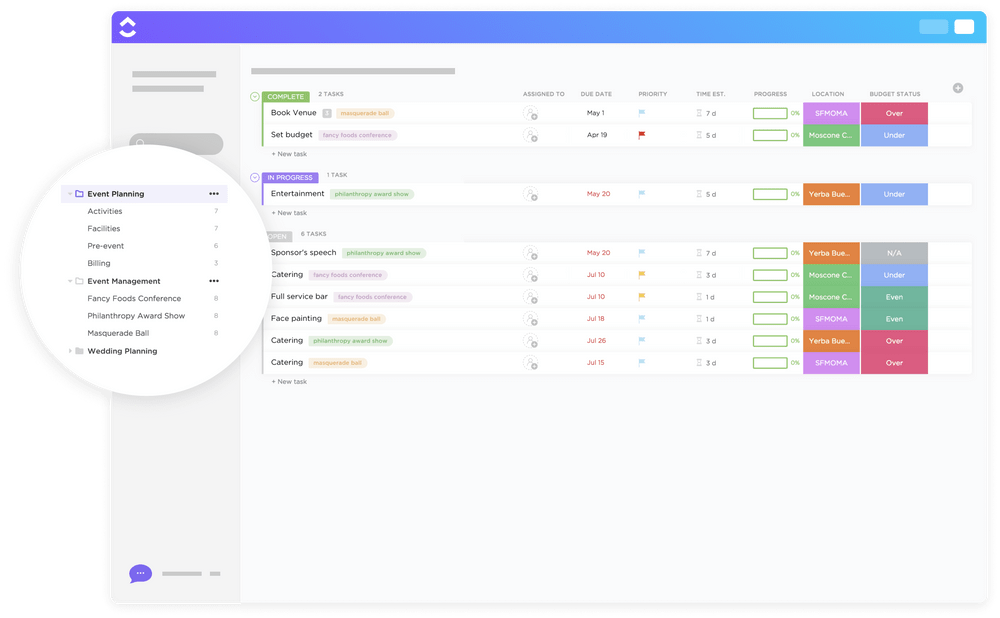Add a new task to the OPEN group
Screen dimensions: 1000x618
[x=289, y=381]
